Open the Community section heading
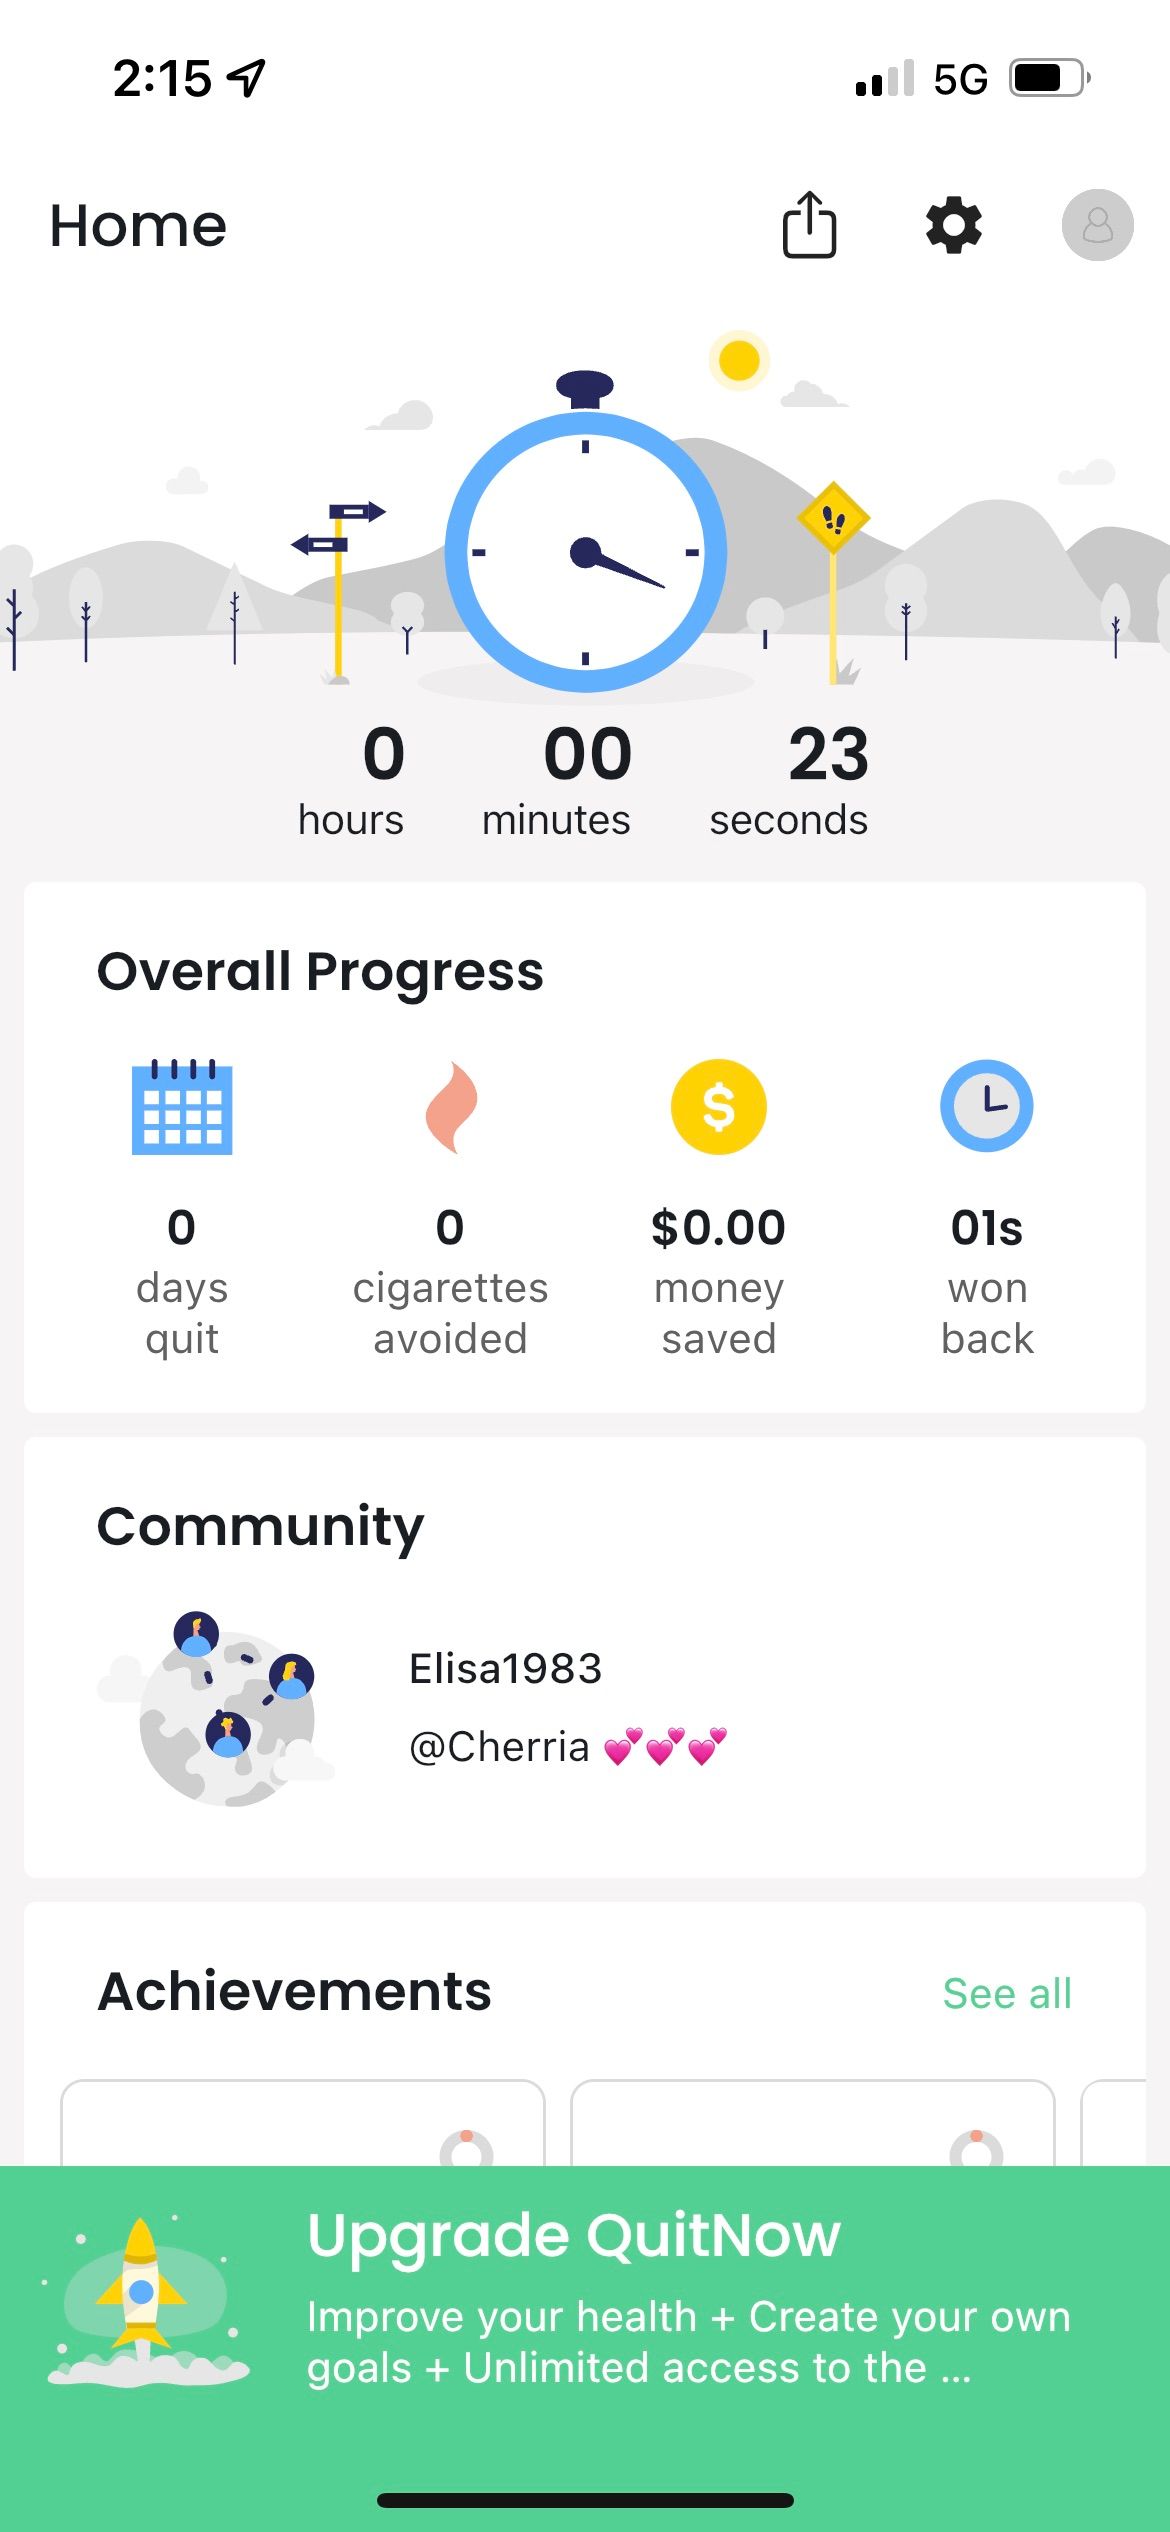 (x=260, y=1527)
